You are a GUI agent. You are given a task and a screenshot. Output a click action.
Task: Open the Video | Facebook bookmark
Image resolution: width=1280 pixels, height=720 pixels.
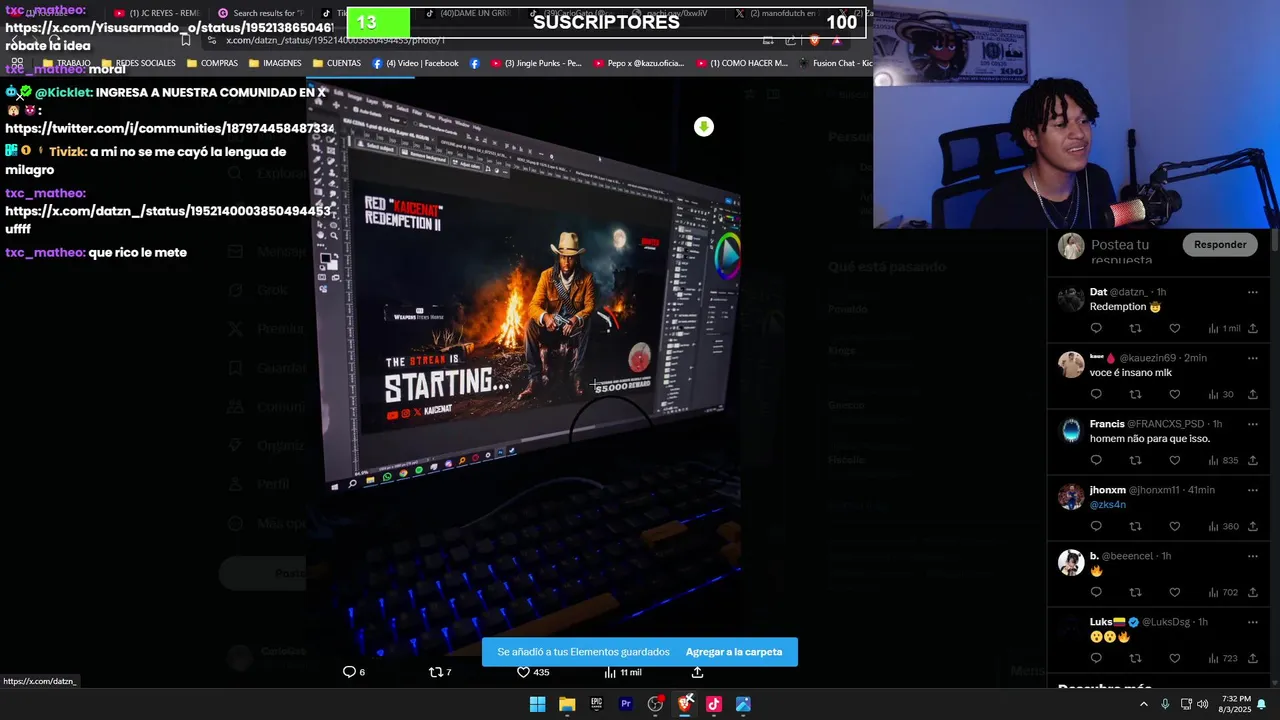pos(415,63)
